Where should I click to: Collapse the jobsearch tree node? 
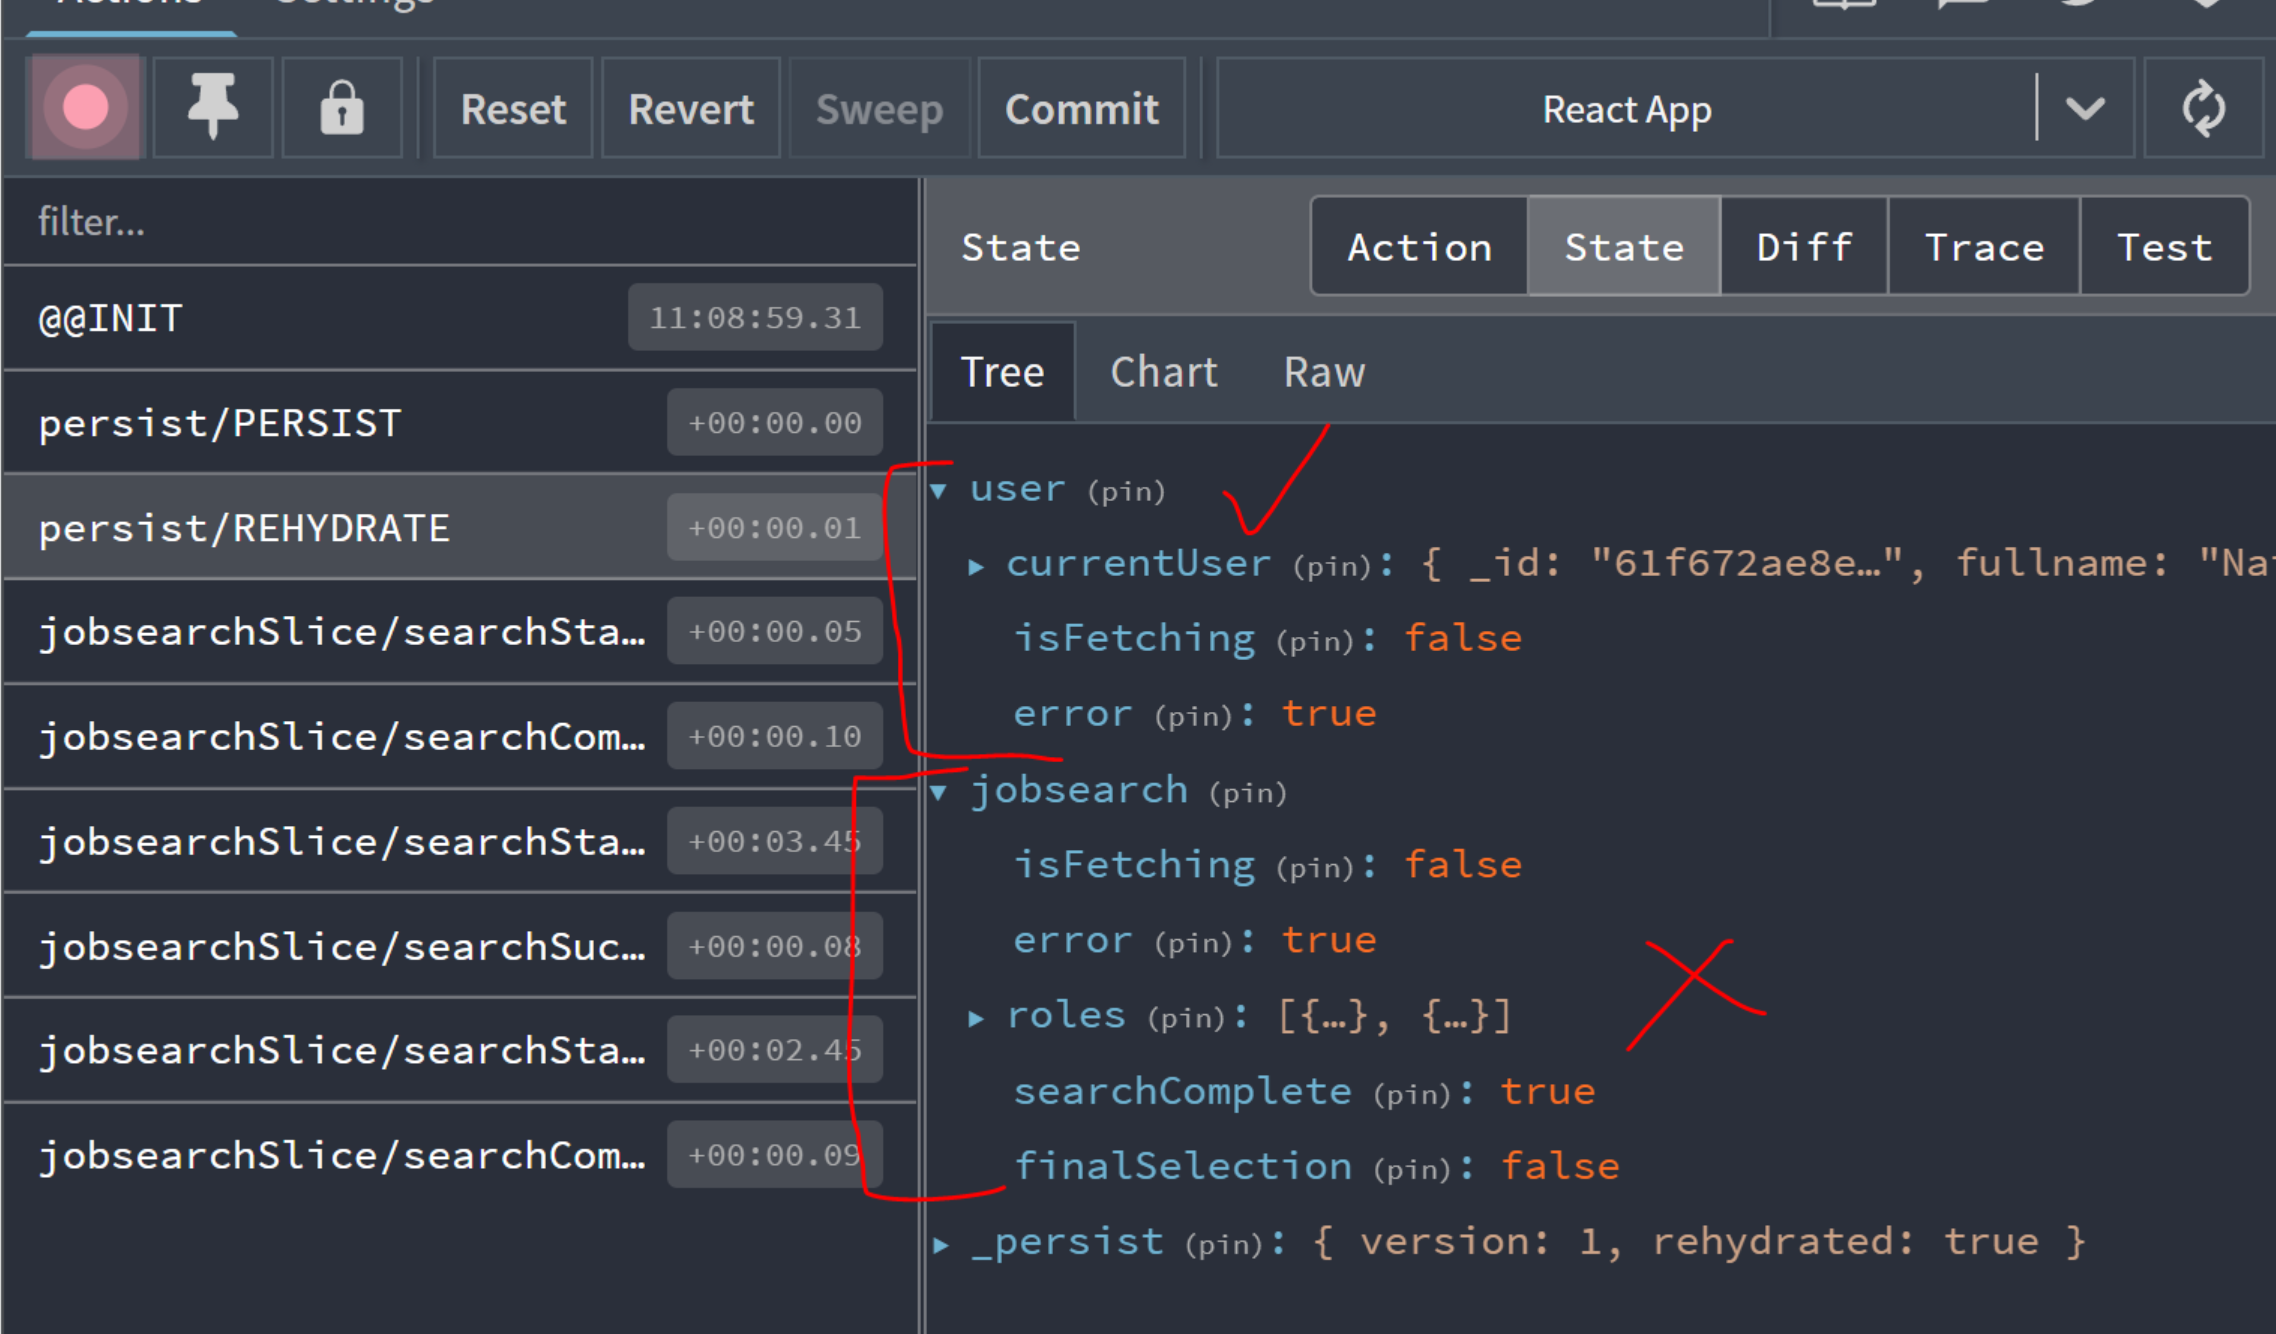(x=939, y=793)
